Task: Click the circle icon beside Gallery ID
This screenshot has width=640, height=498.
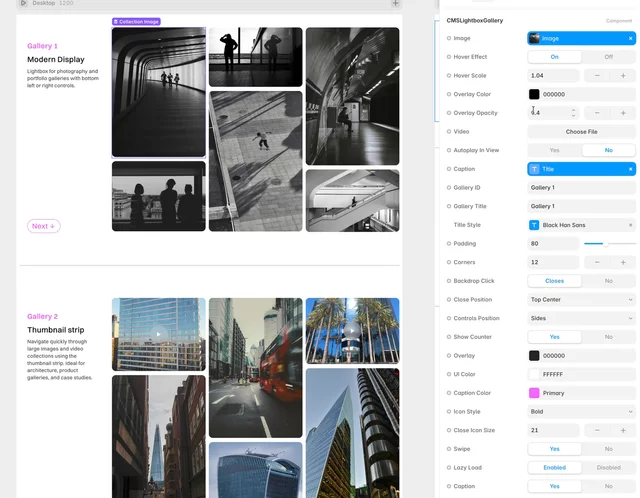Action: tap(449, 188)
